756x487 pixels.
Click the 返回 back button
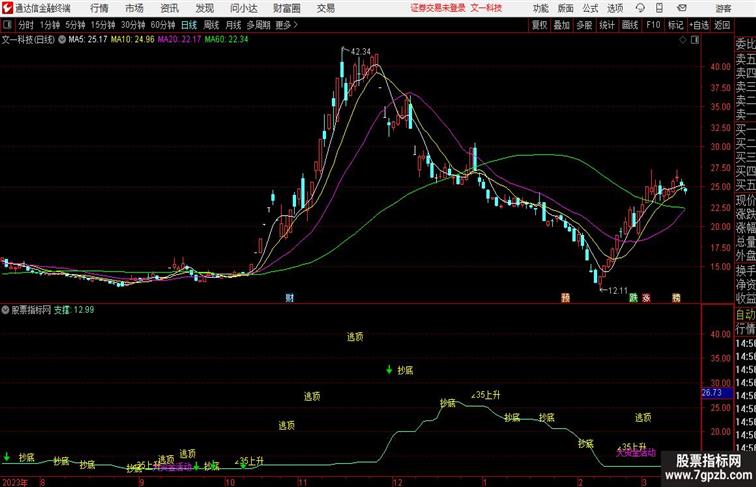coord(722,25)
